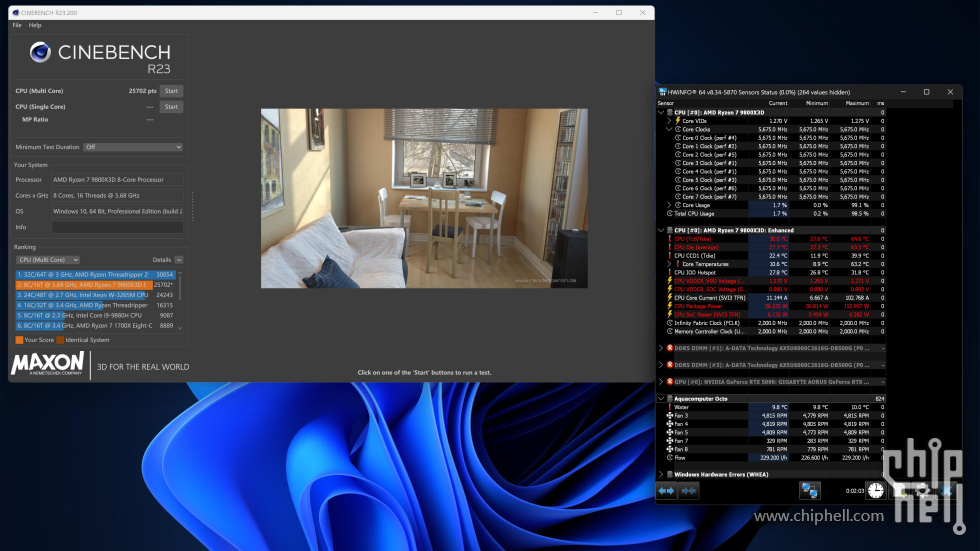
Task: Open the File menu in Cinebench
Action: pos(17,25)
